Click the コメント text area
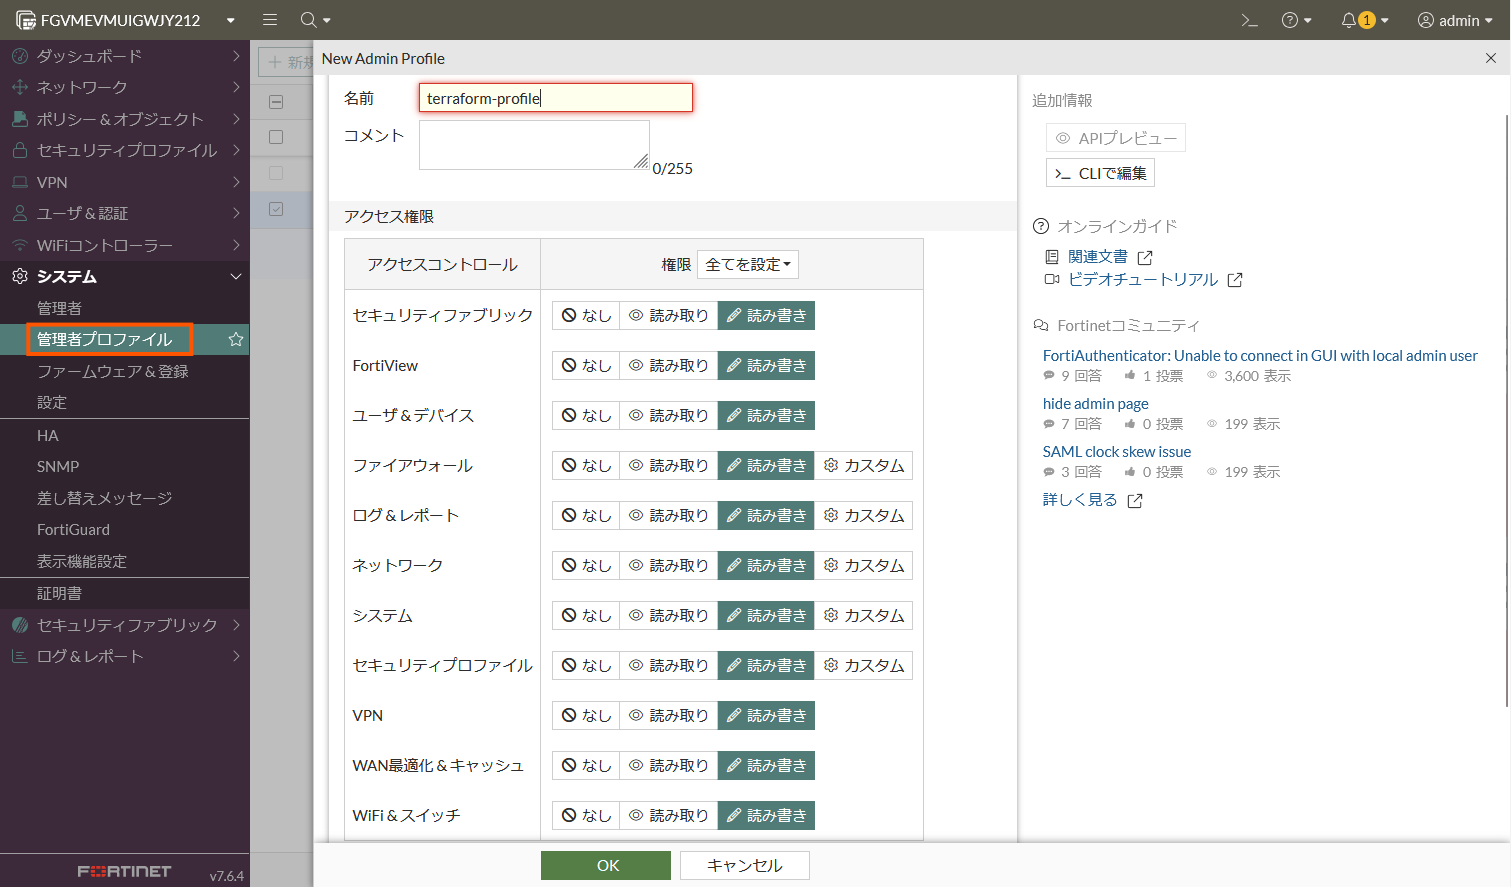The image size is (1511, 887). (534, 145)
